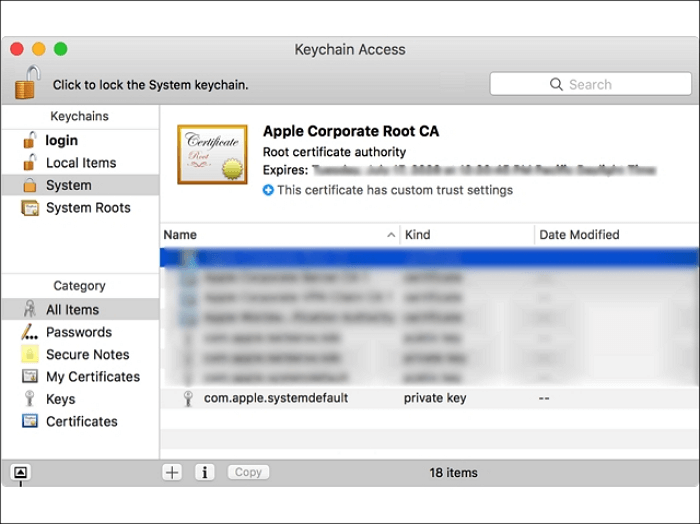The width and height of the screenshot is (700, 524).
Task: Click the login keychain lock icon
Action: coord(29,140)
